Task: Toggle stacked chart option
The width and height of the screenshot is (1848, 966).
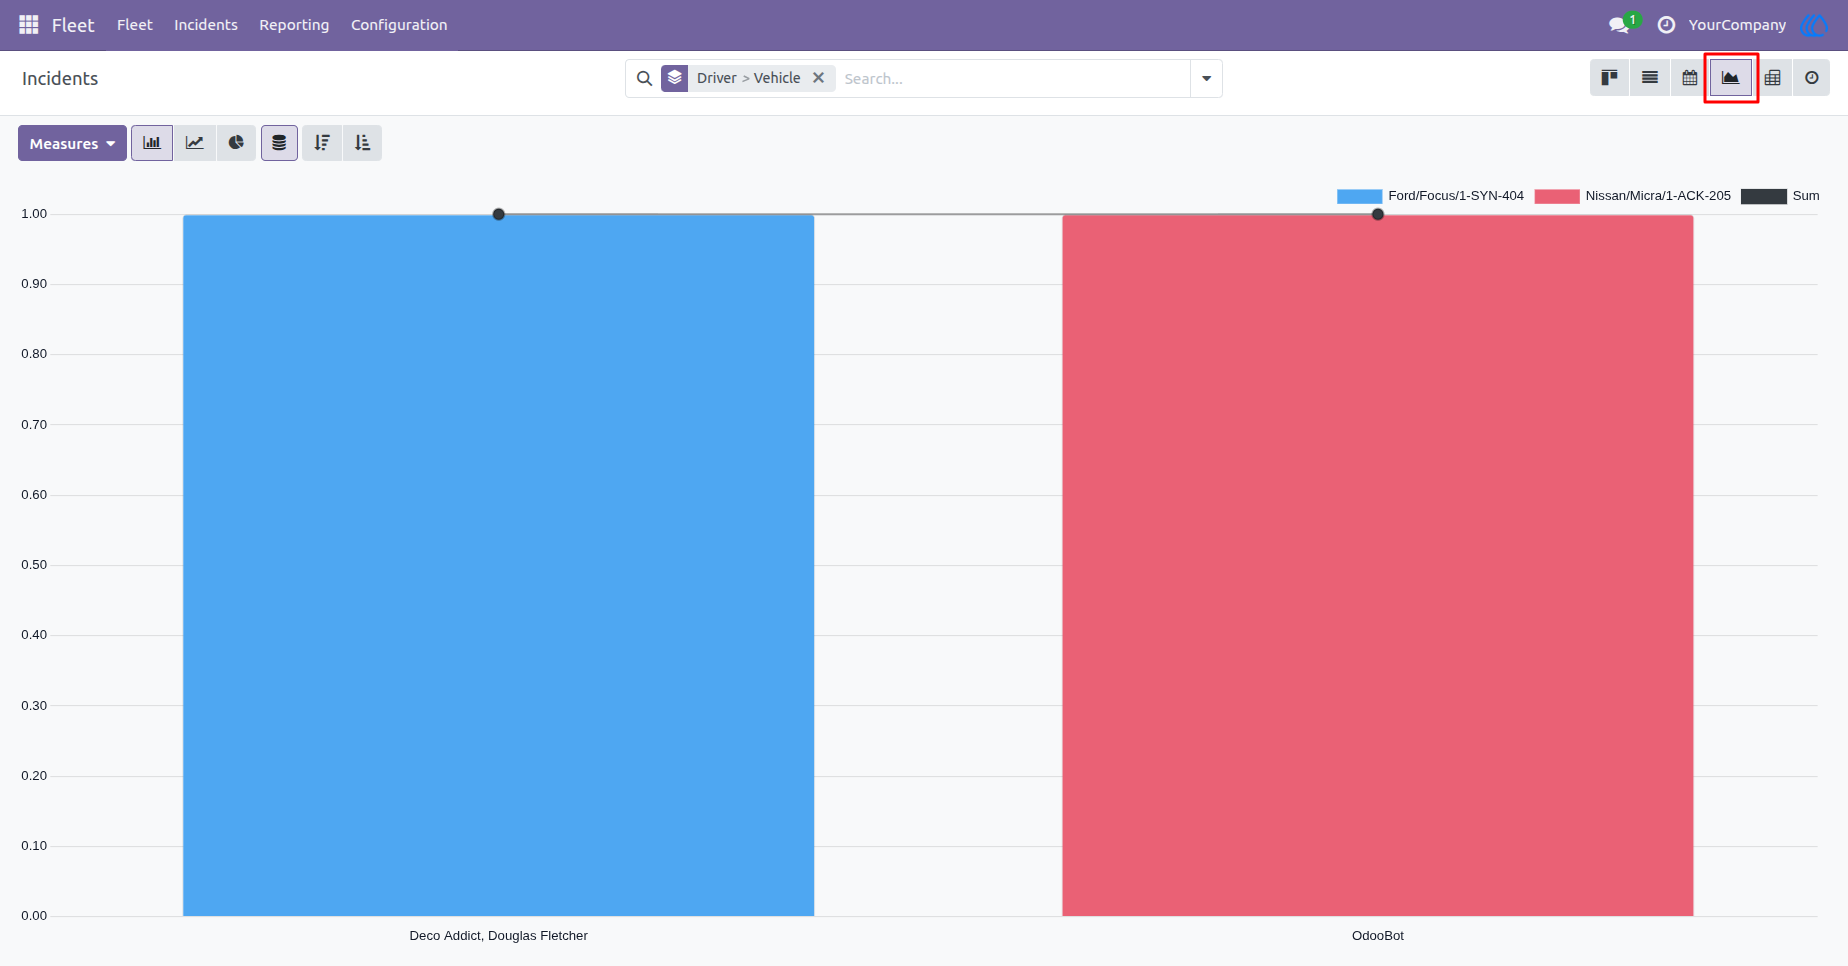Action: point(279,143)
